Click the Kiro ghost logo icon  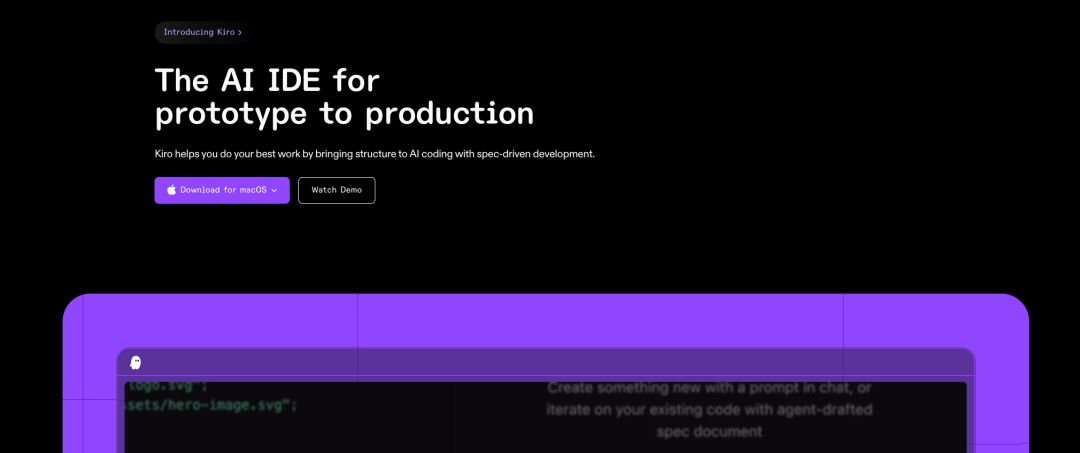click(136, 363)
